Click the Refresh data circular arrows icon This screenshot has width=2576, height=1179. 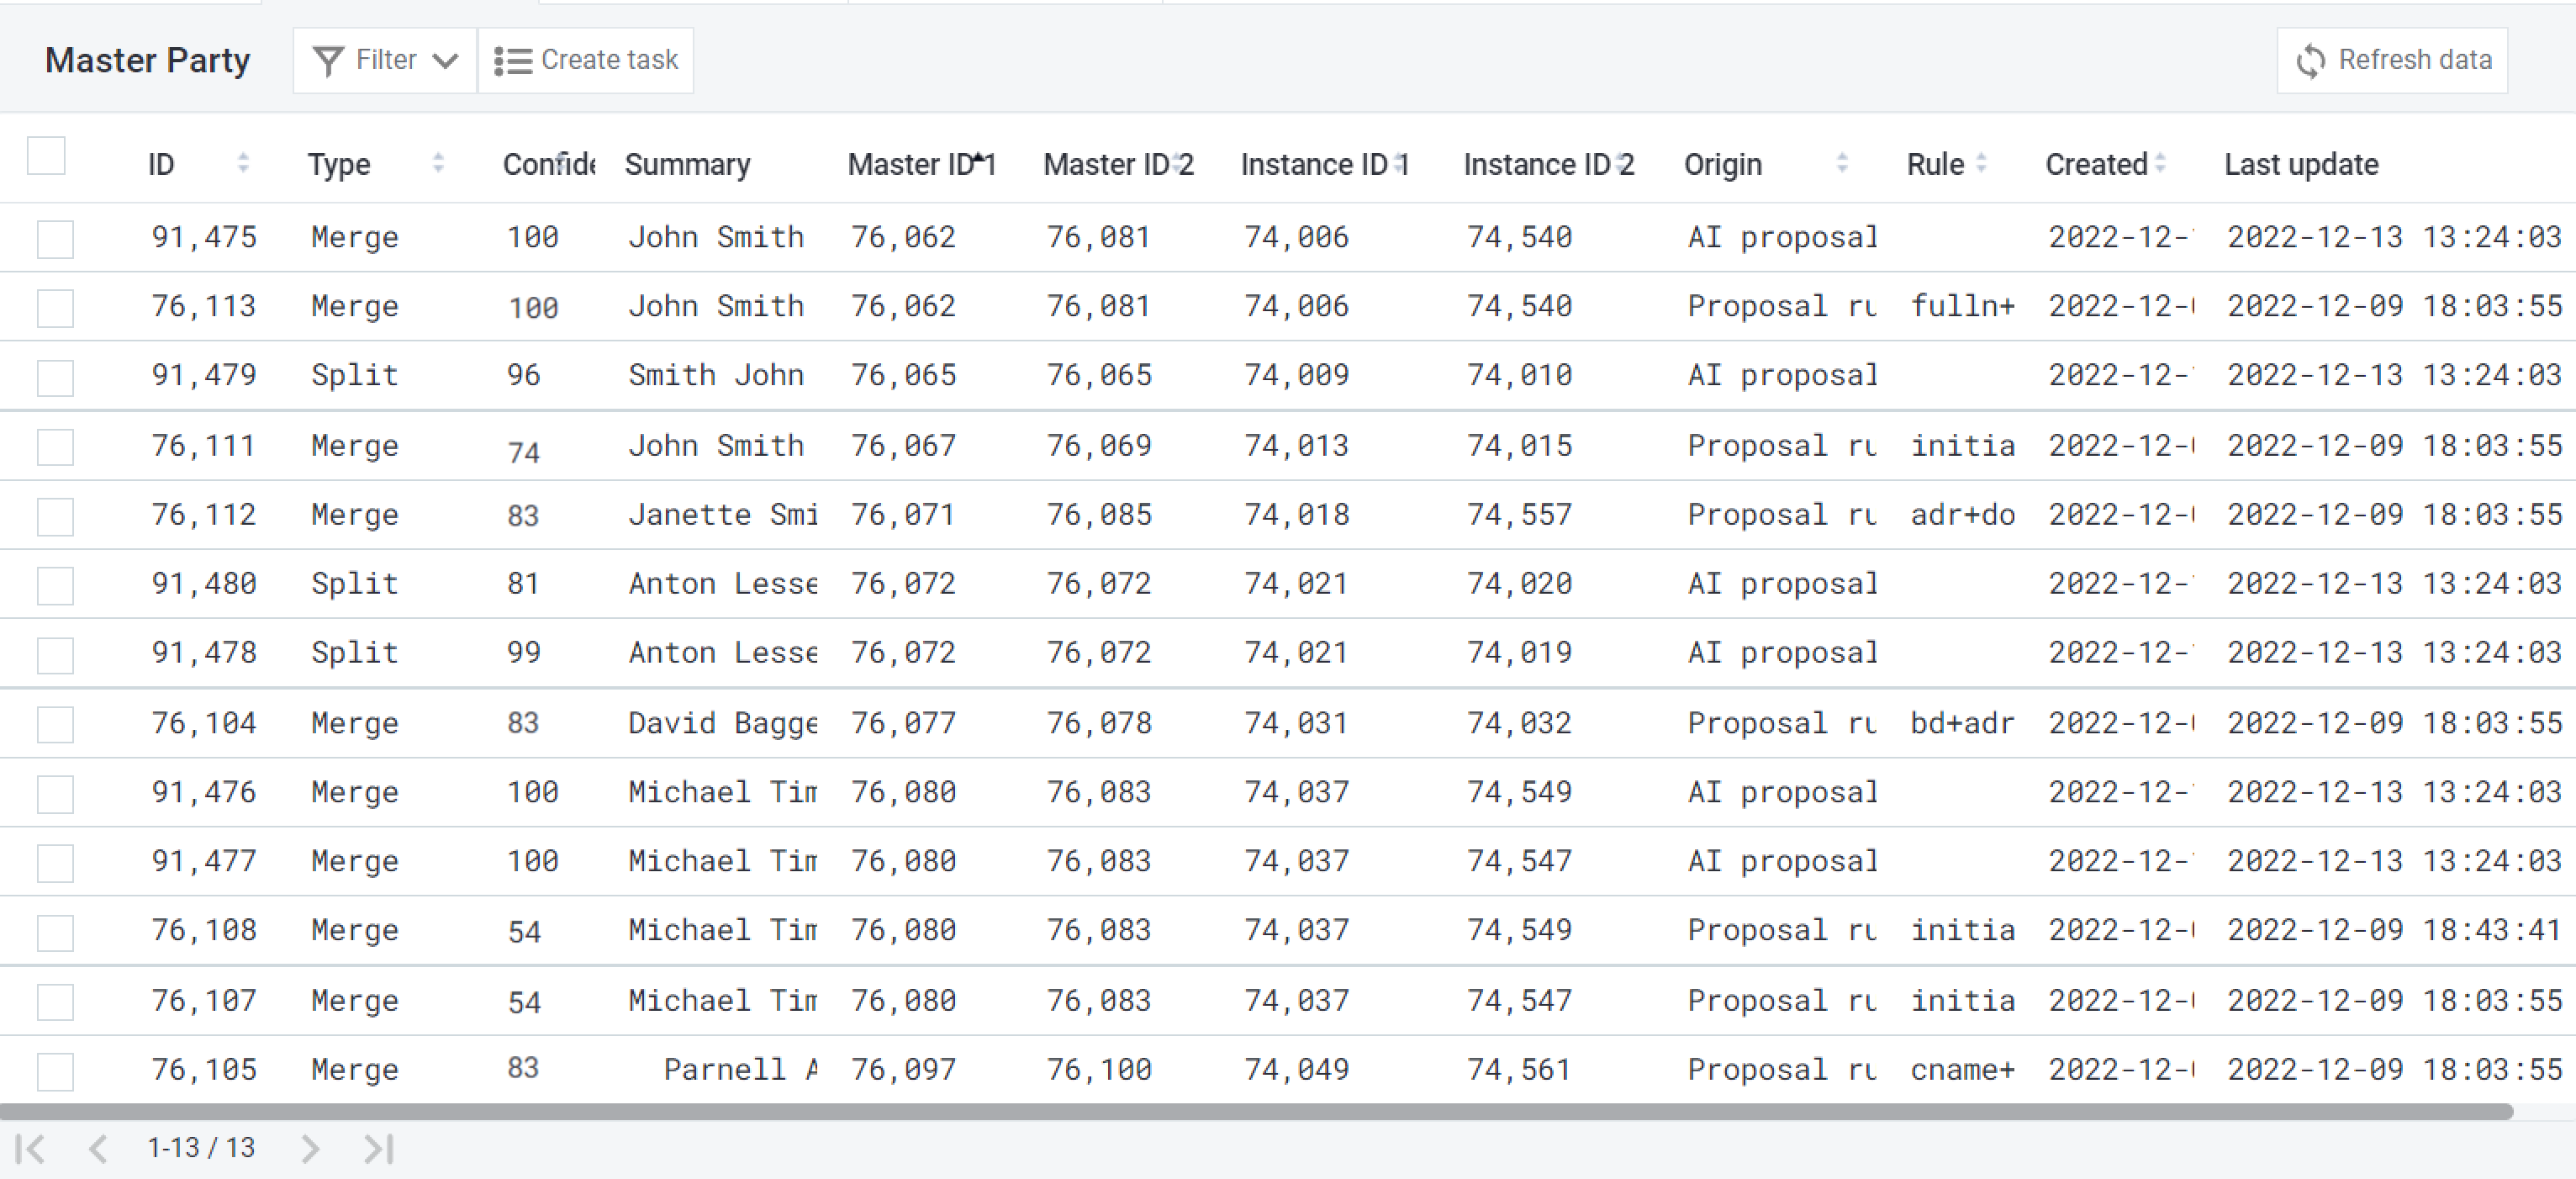click(x=2310, y=61)
